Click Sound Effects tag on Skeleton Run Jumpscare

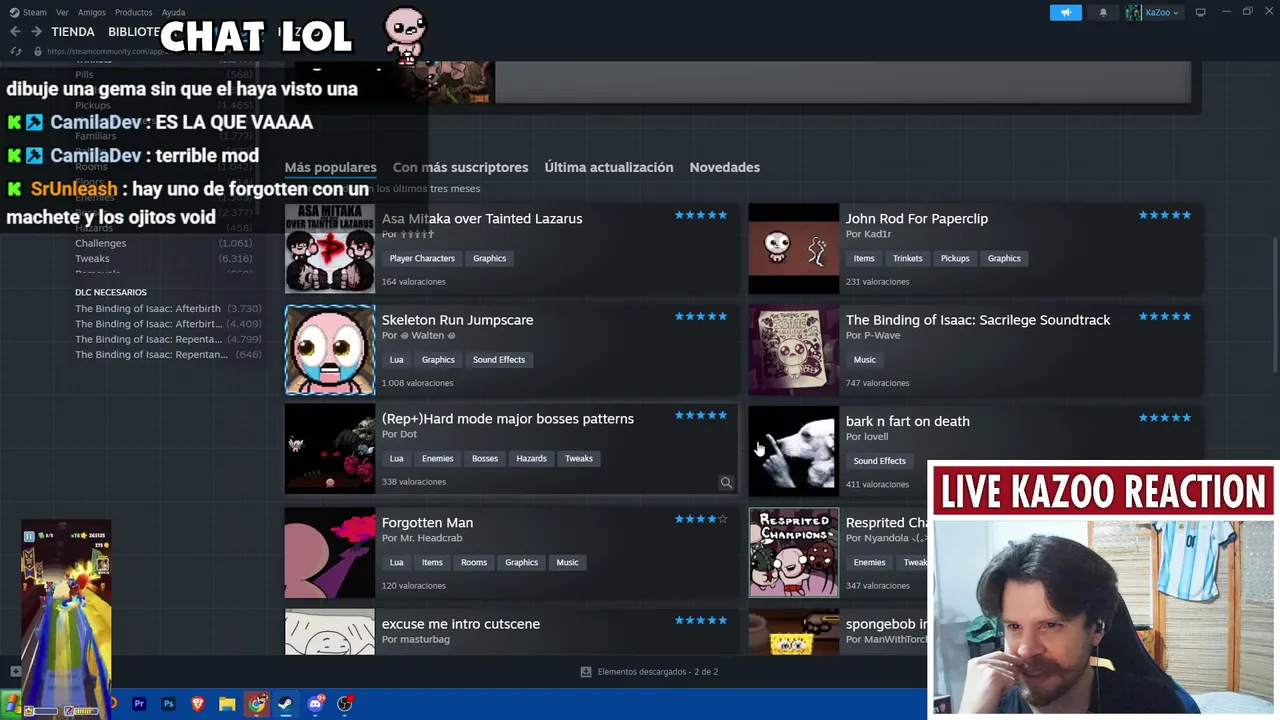click(x=499, y=360)
